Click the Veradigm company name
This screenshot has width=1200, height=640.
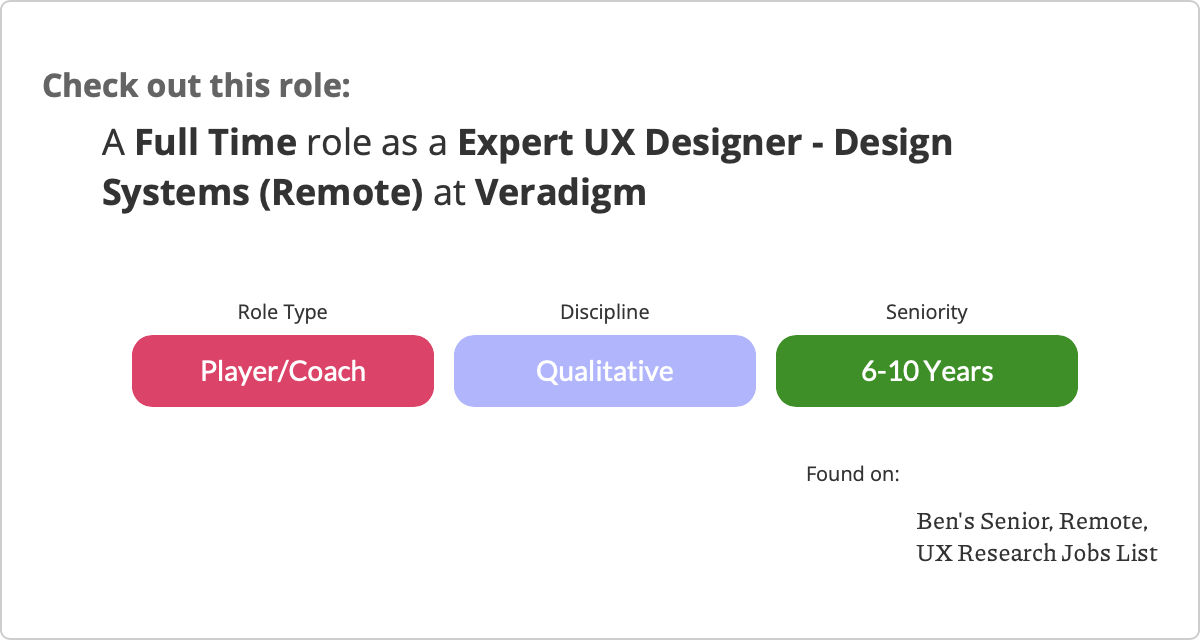tap(560, 192)
